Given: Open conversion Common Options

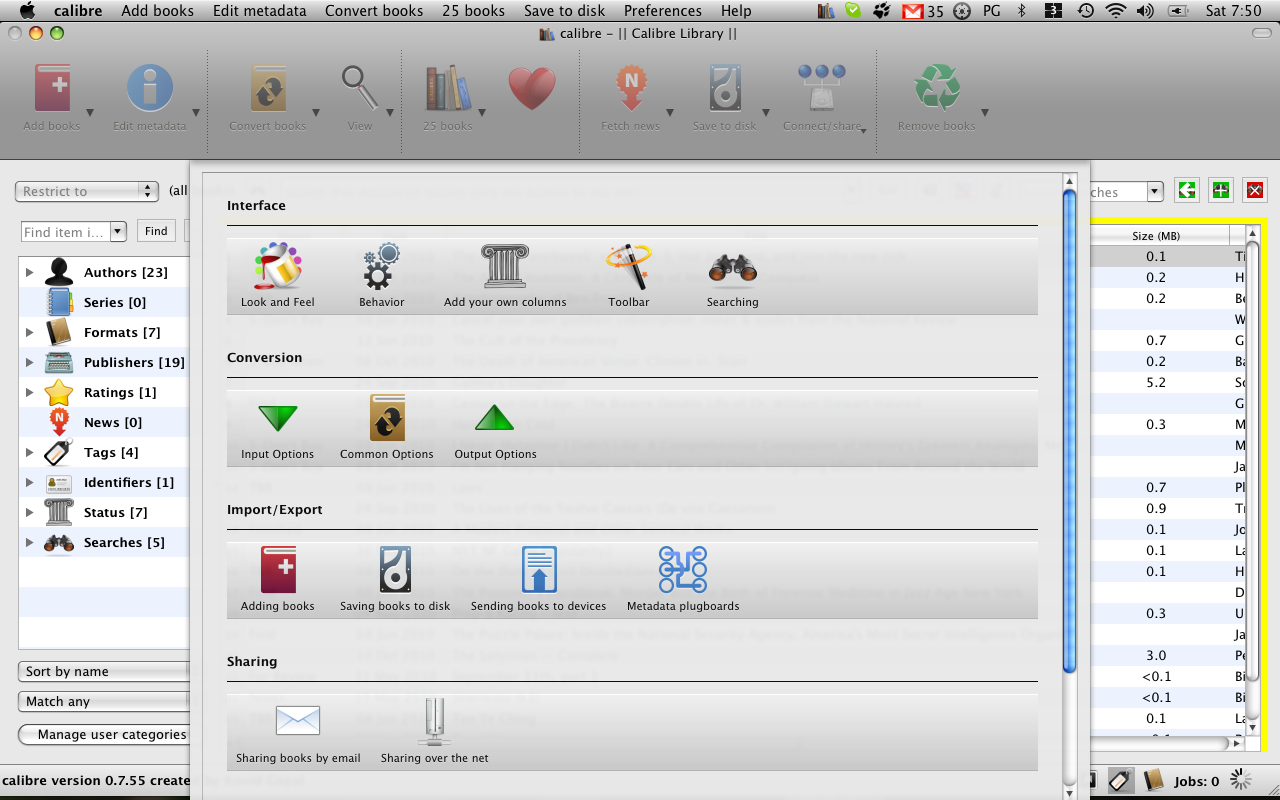Looking at the screenshot, I should click(387, 427).
